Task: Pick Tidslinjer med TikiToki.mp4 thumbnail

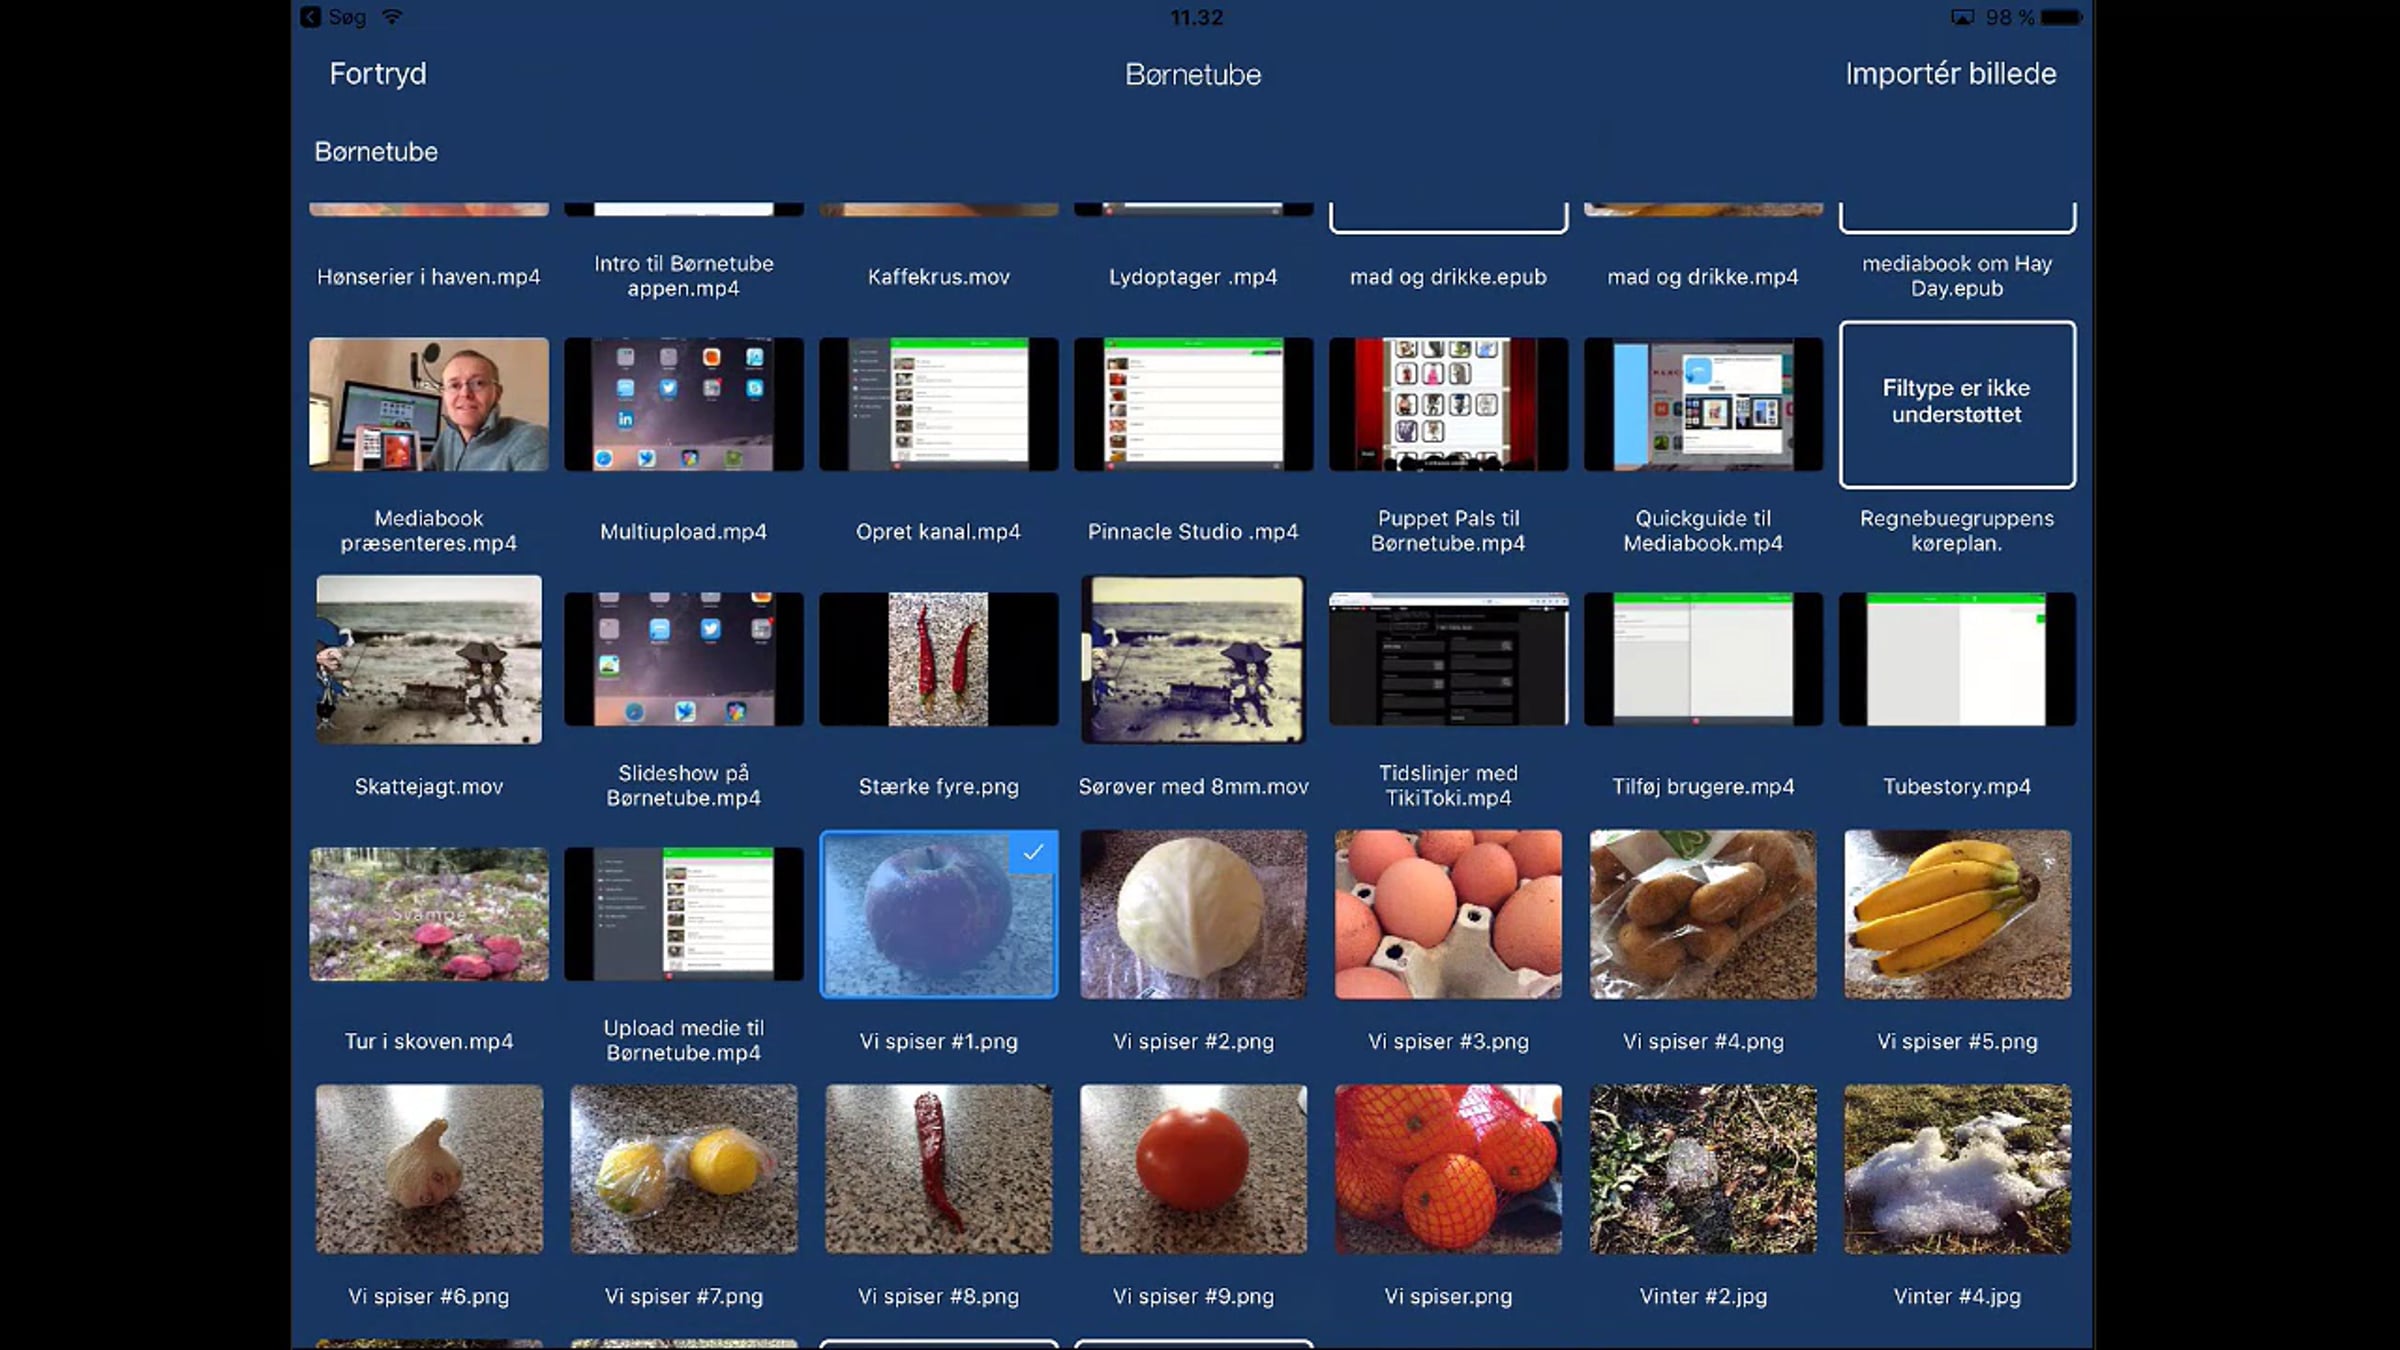Action: [1448, 659]
